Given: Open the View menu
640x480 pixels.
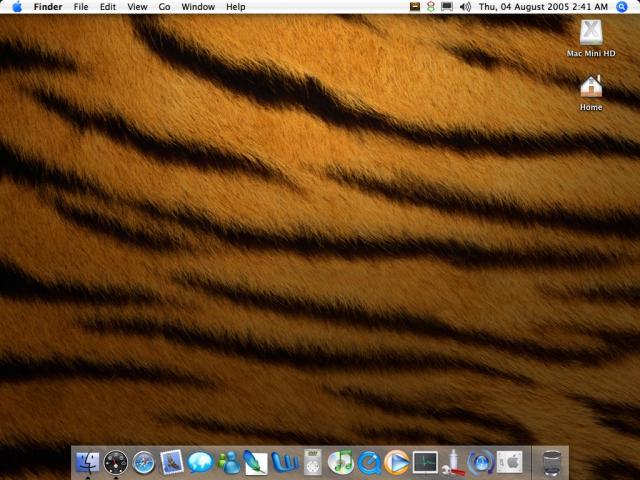Looking at the screenshot, I should coord(137,7).
